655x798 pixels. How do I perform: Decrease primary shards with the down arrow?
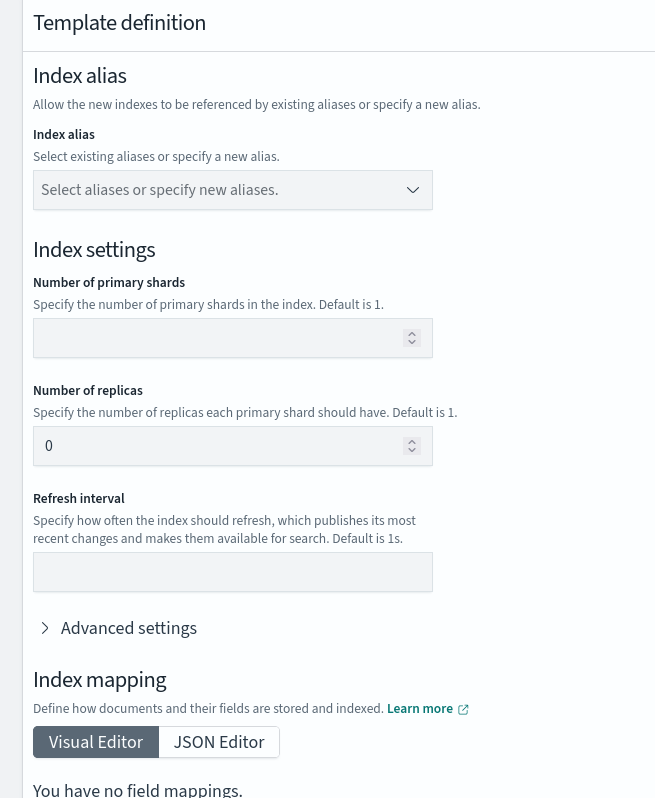(x=412, y=343)
